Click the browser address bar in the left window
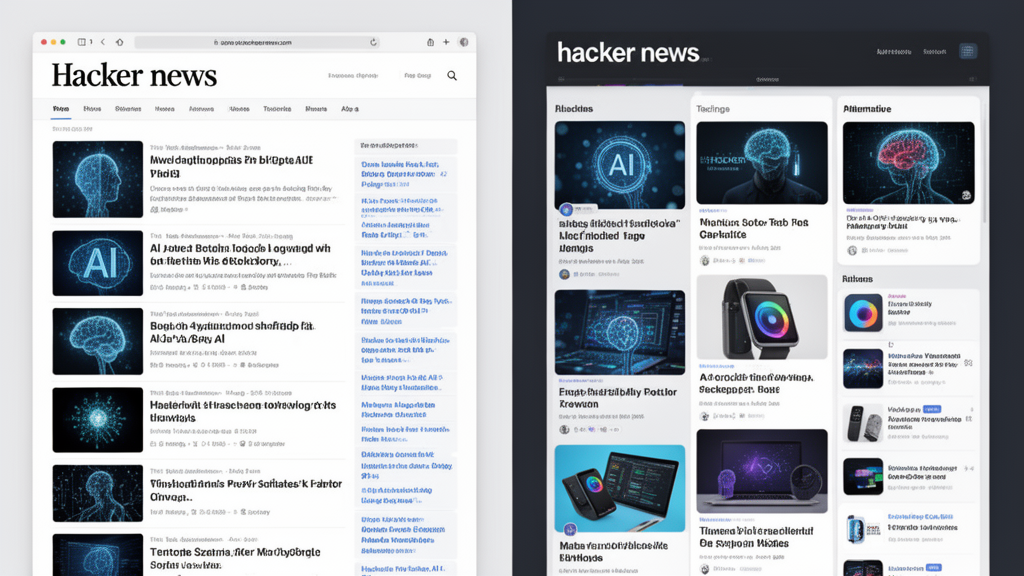 pos(257,42)
